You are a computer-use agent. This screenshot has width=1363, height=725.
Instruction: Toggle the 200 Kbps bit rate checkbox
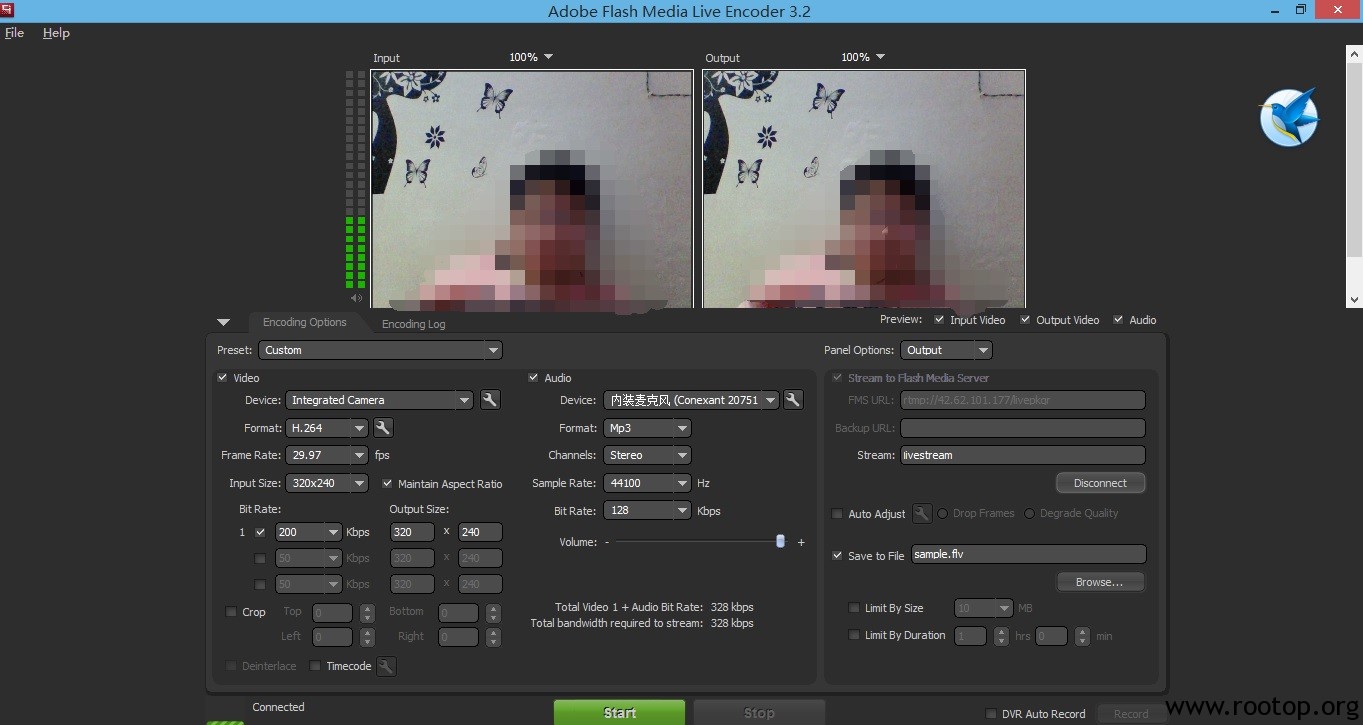[x=260, y=532]
